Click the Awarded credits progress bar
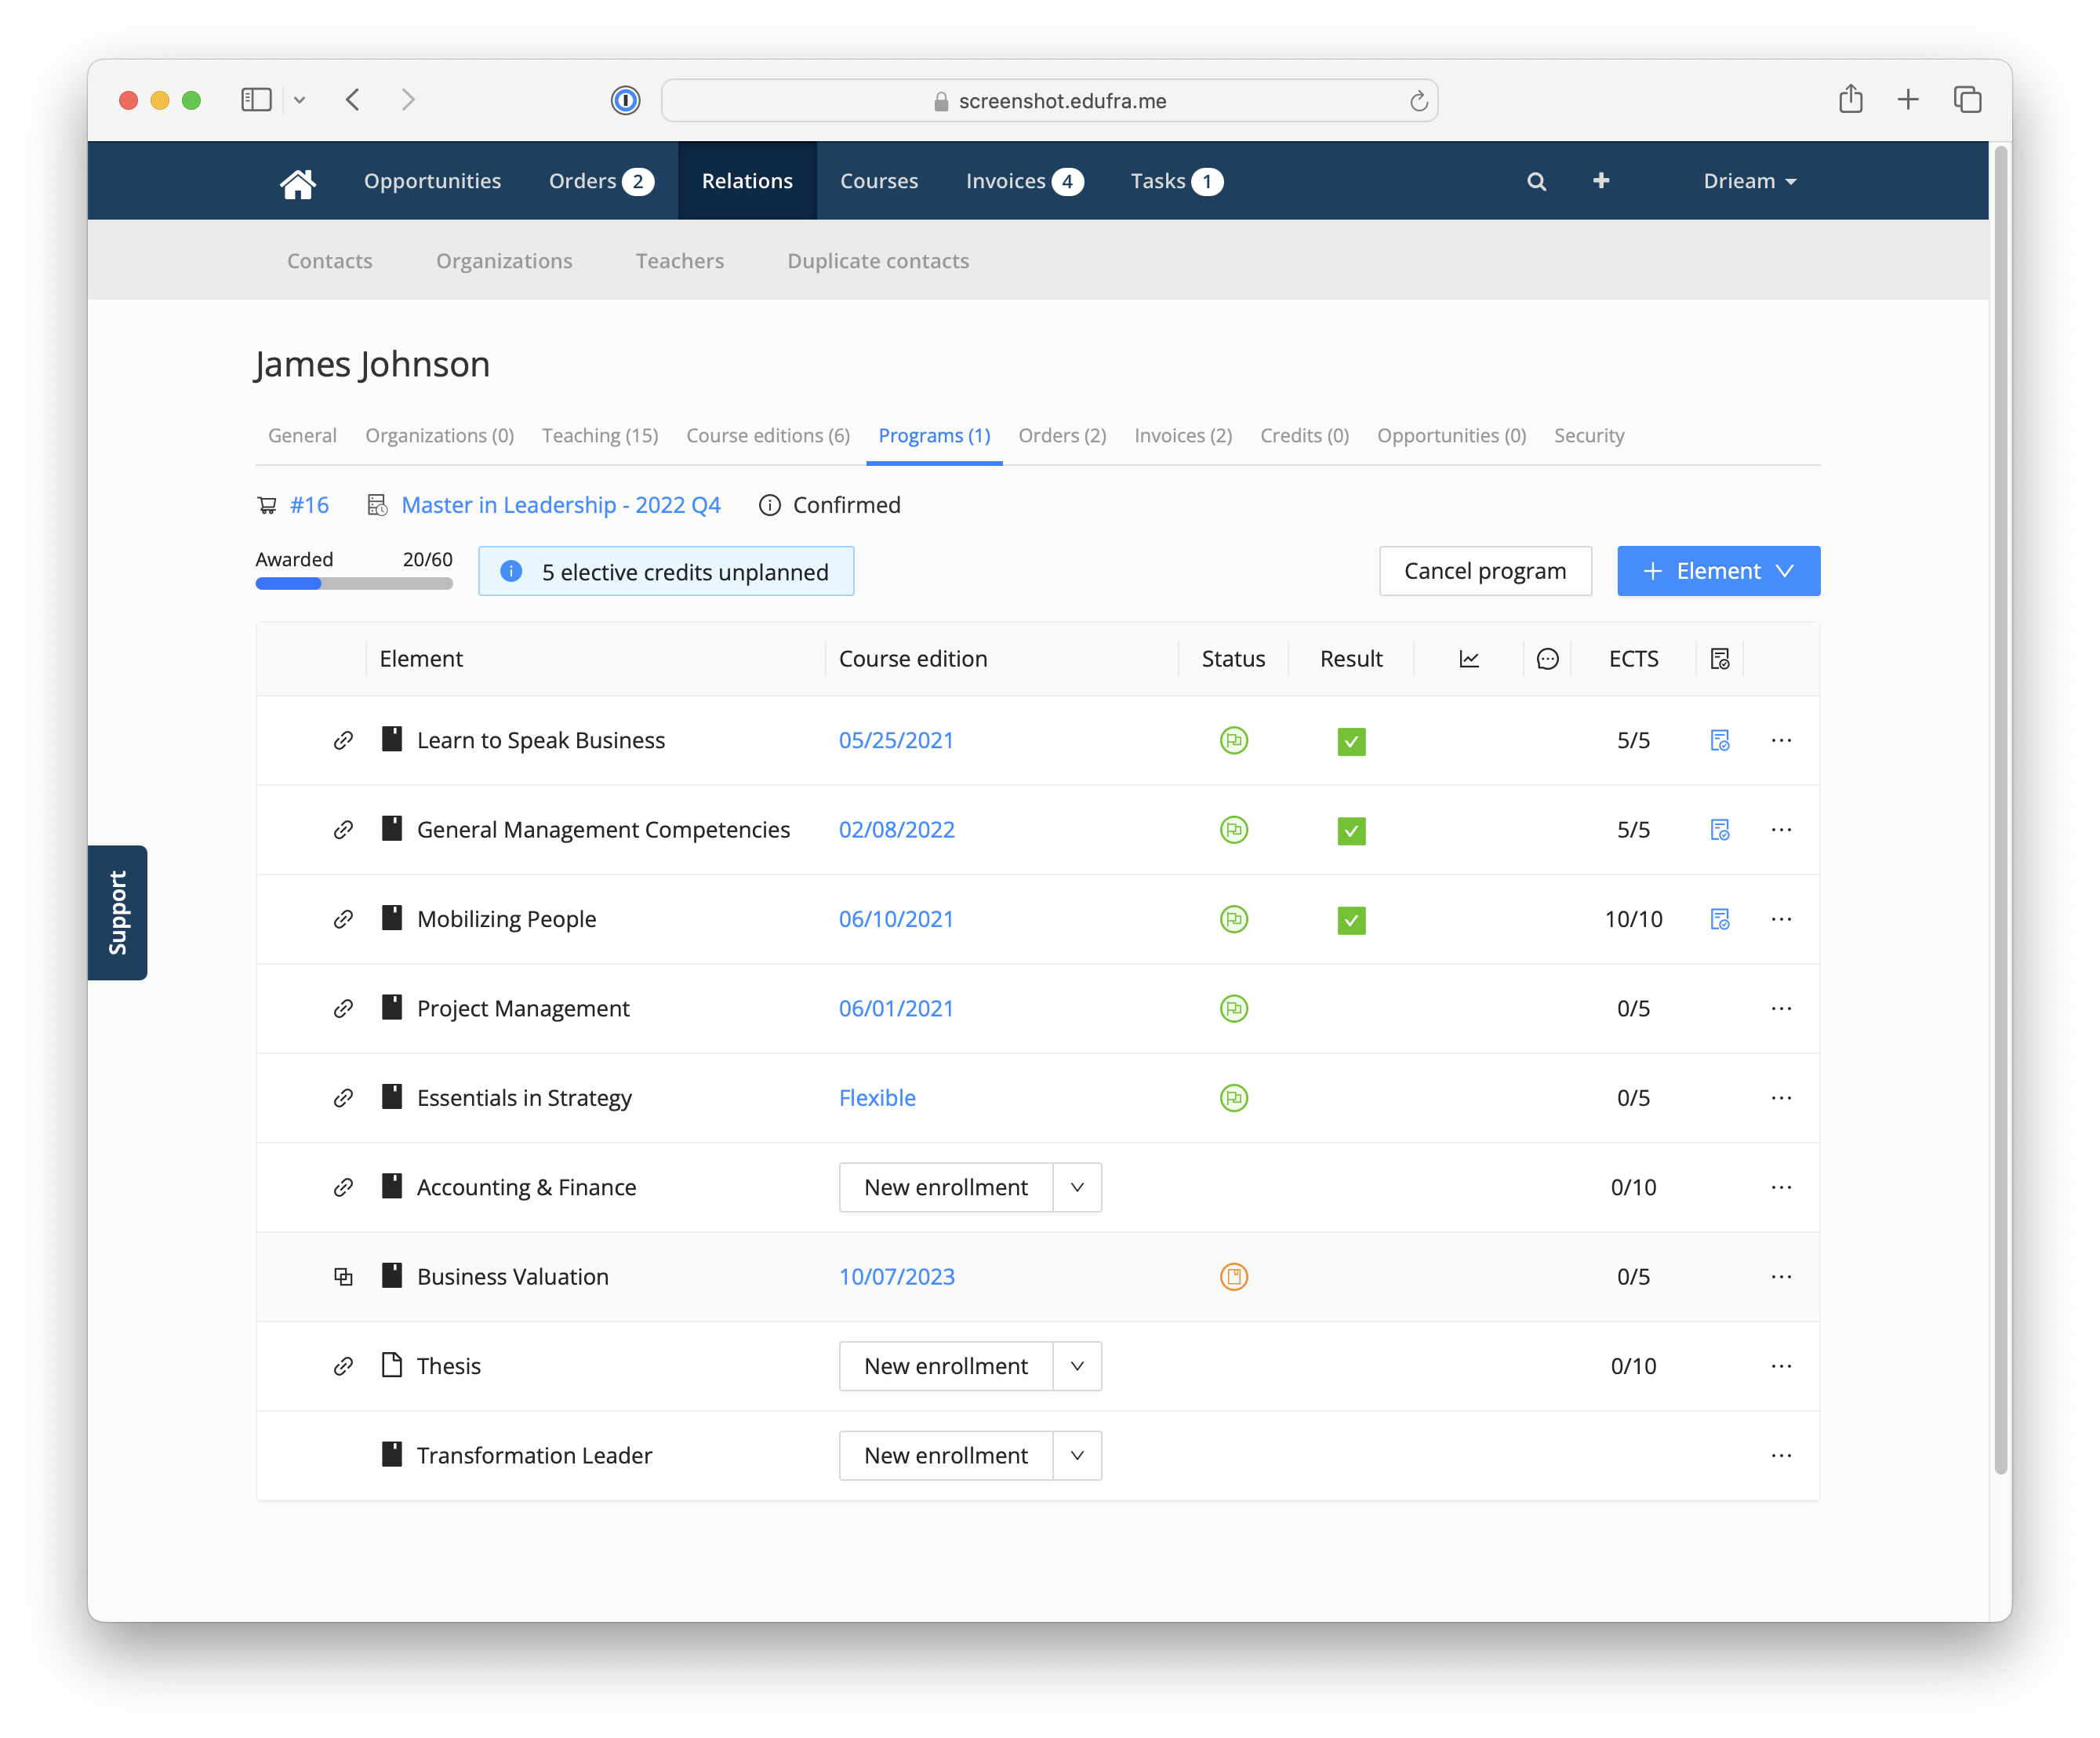This screenshot has width=2100, height=1738. 354,583
